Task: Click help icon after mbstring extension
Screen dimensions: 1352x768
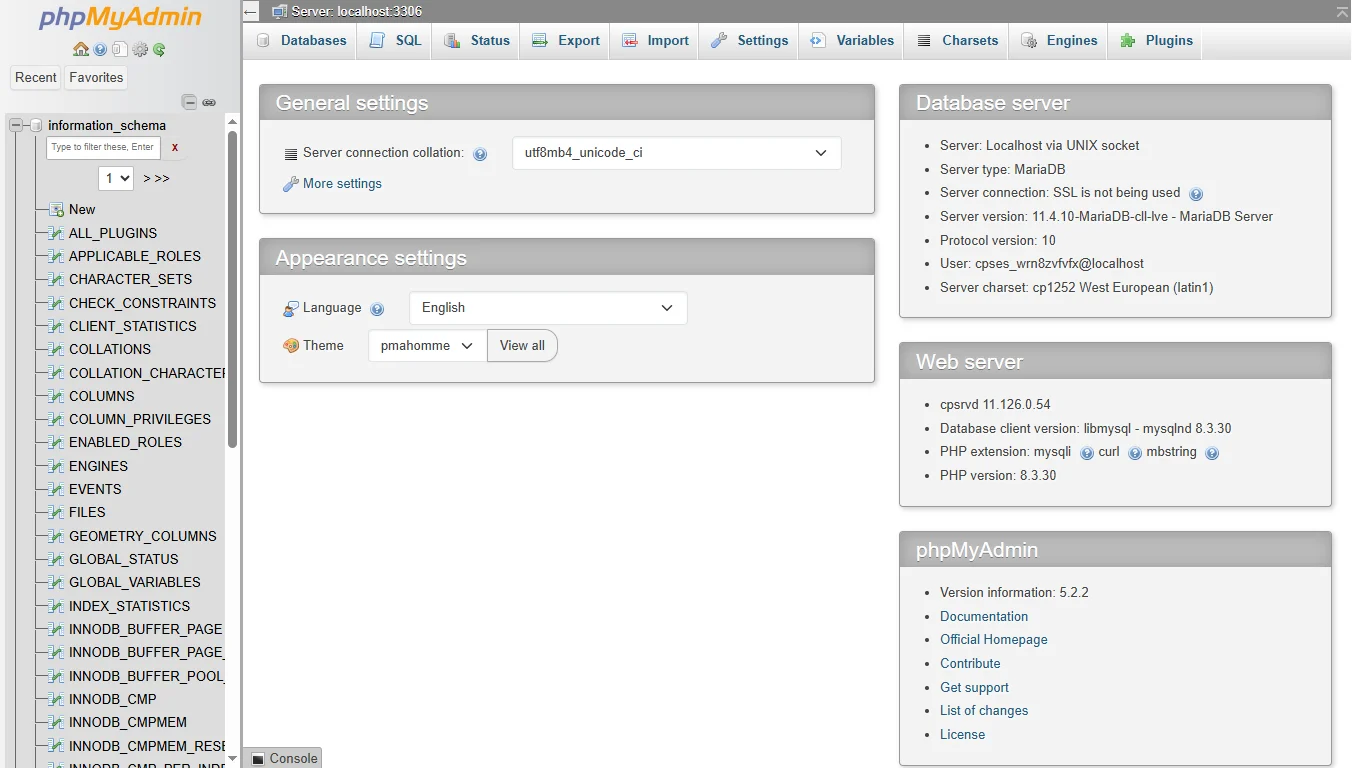Action: [1212, 453]
